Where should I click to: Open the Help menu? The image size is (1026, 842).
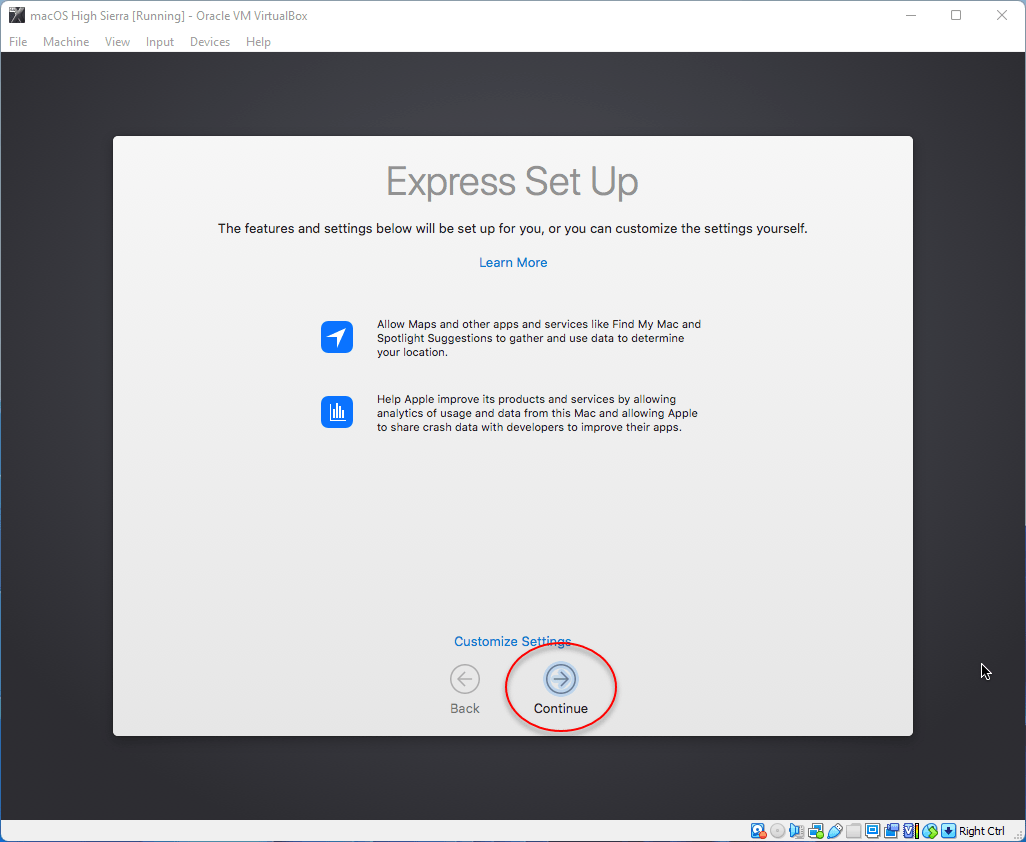pyautogui.click(x=258, y=42)
